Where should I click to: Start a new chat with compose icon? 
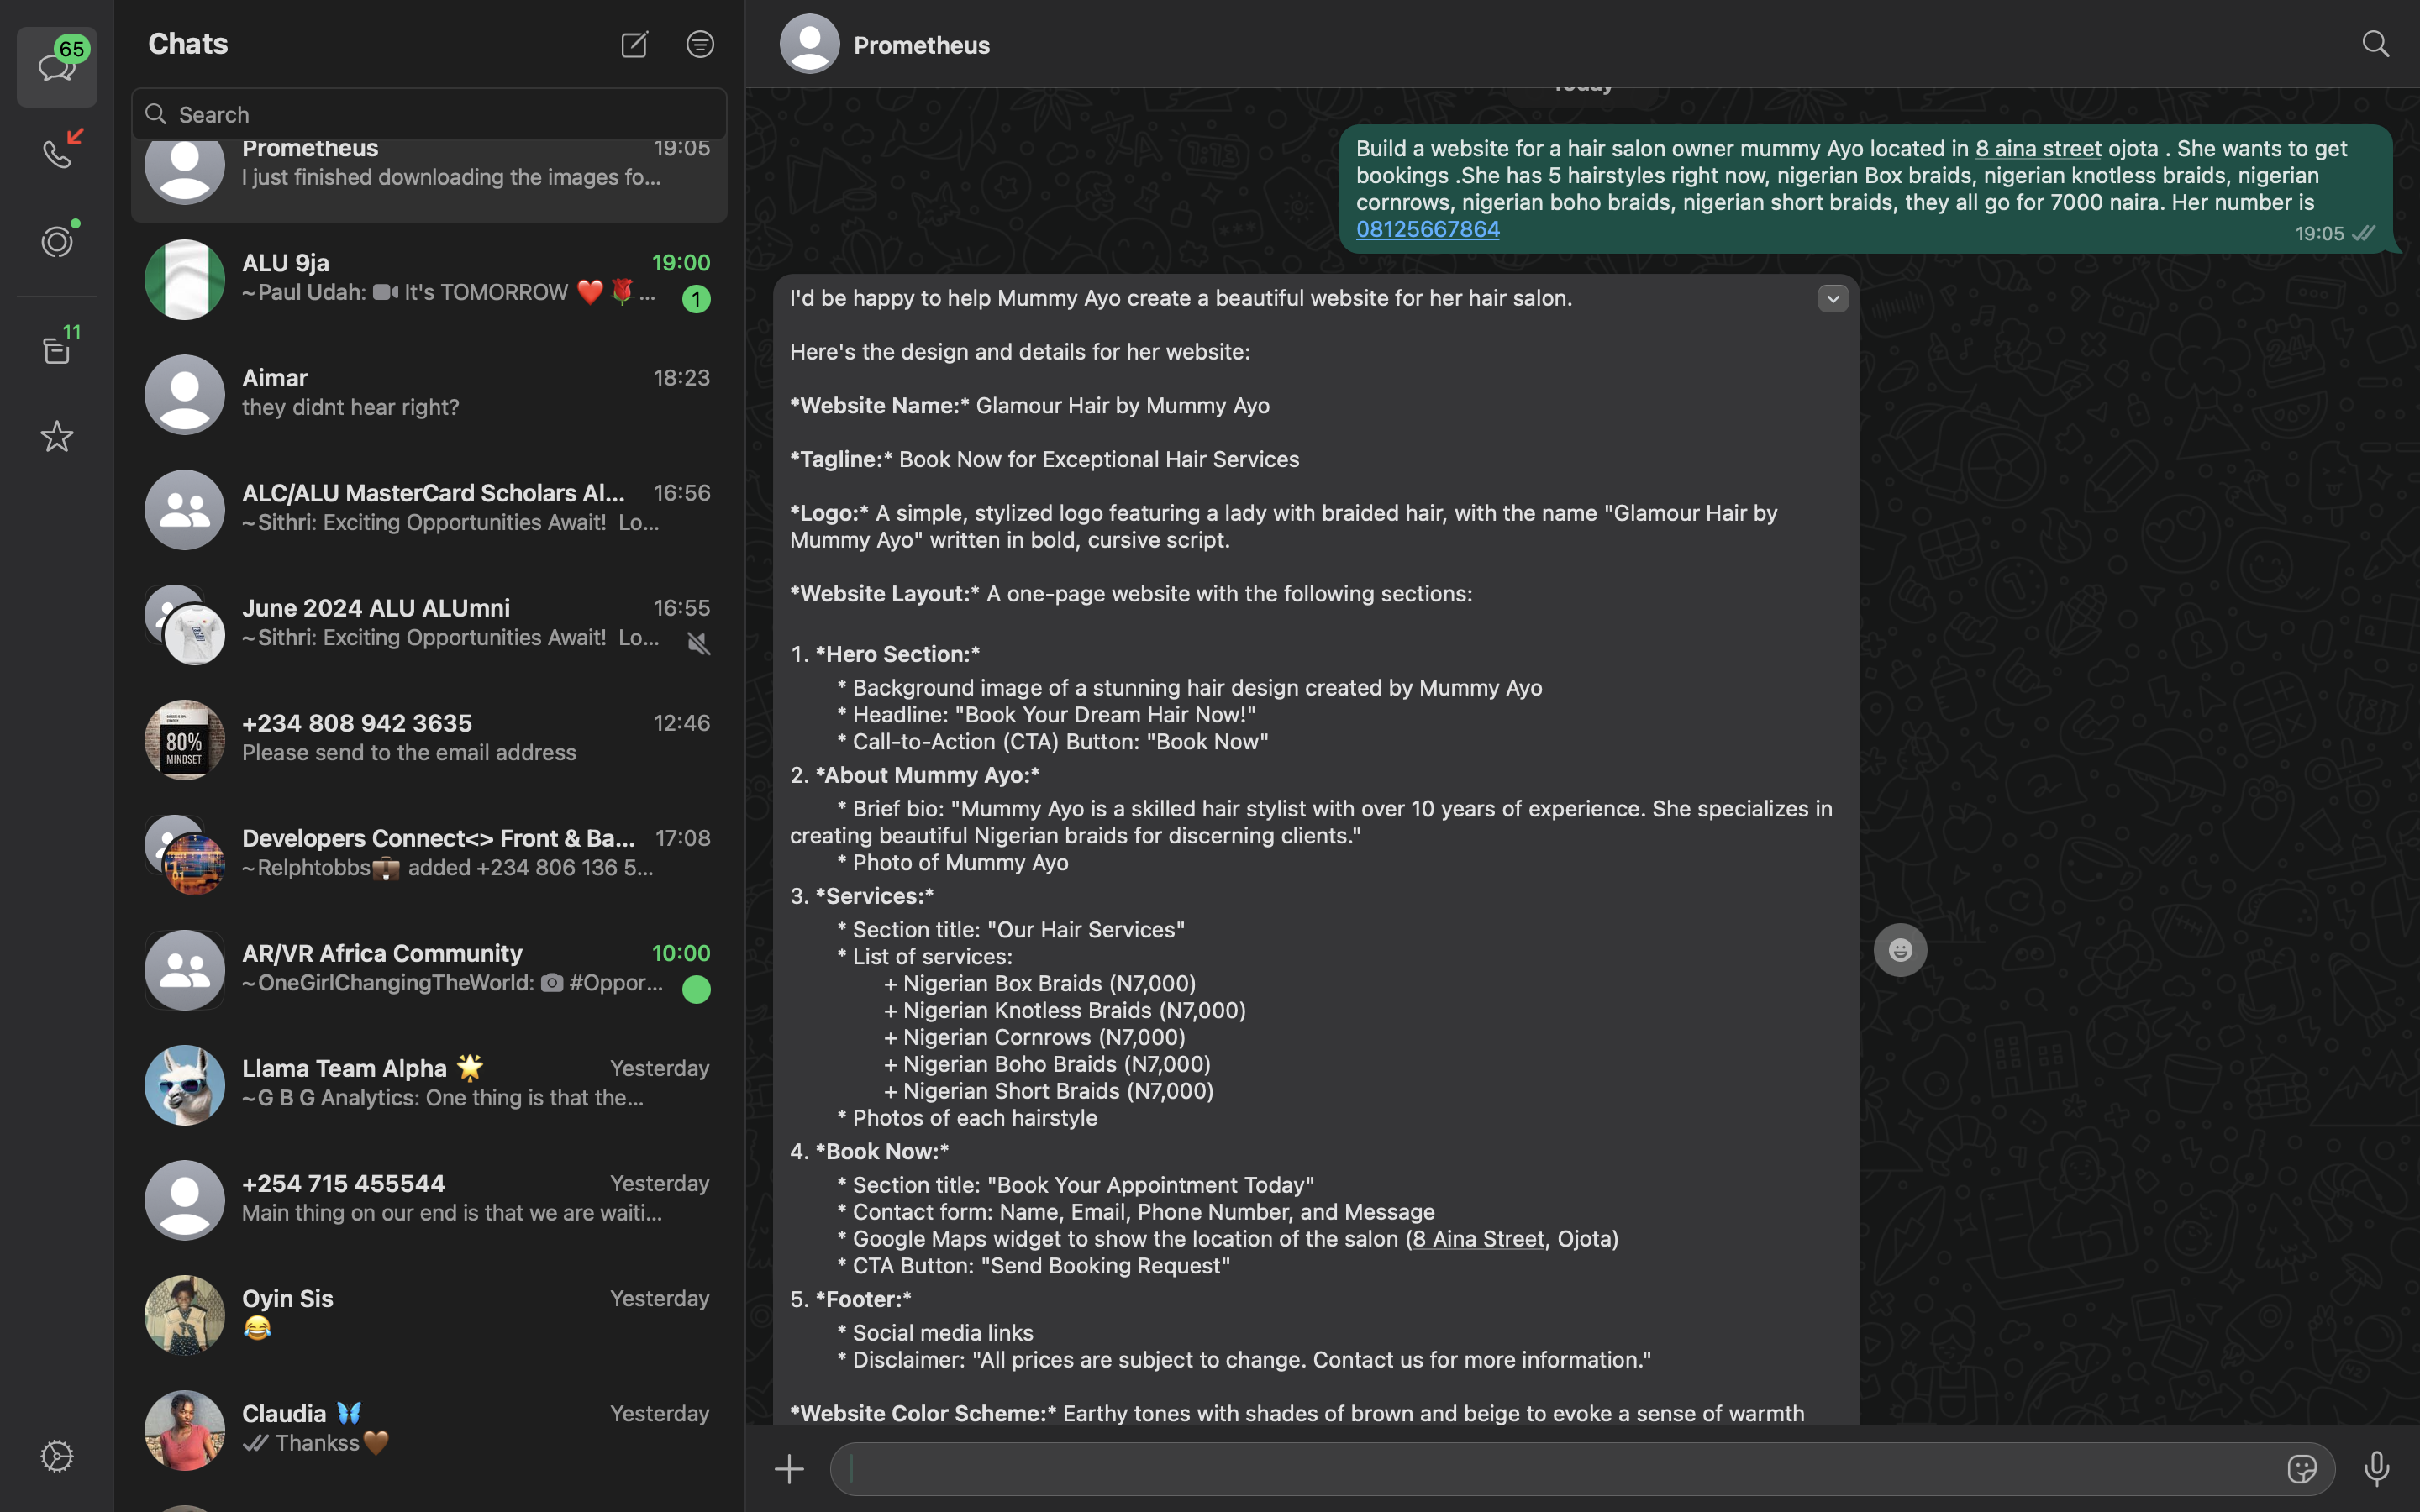pos(634,44)
